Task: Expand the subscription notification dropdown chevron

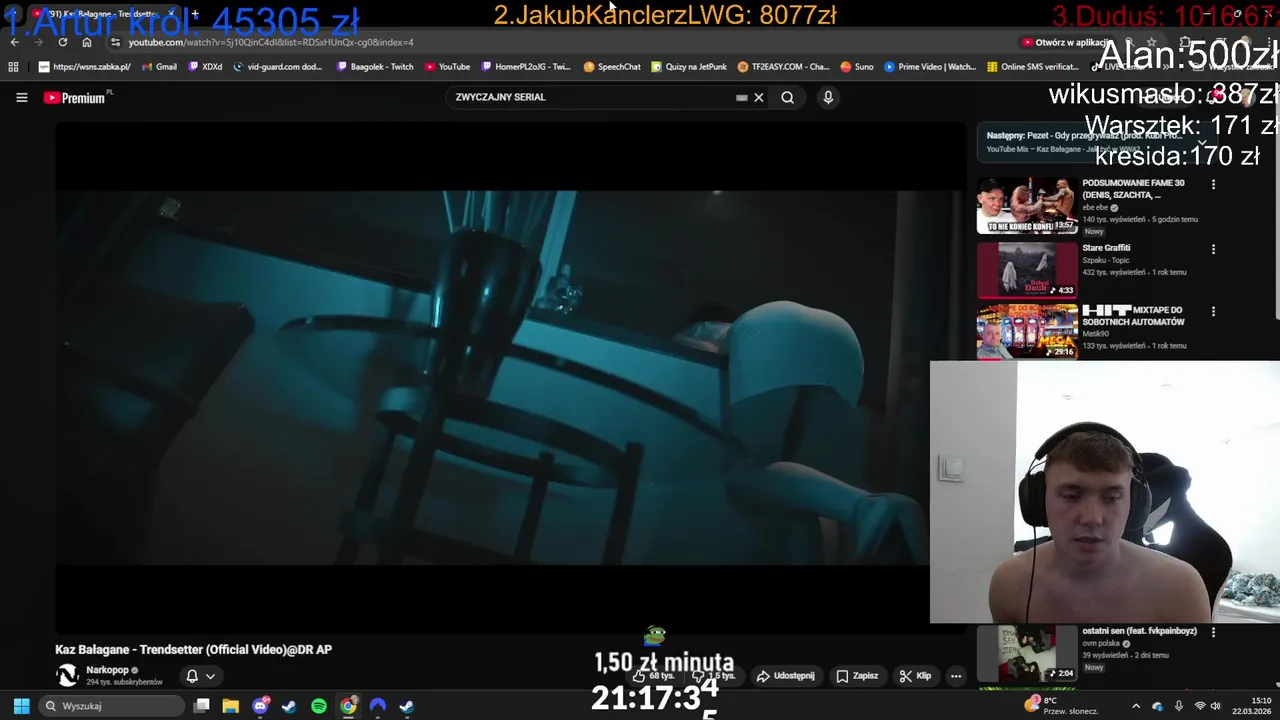Action: (210, 676)
